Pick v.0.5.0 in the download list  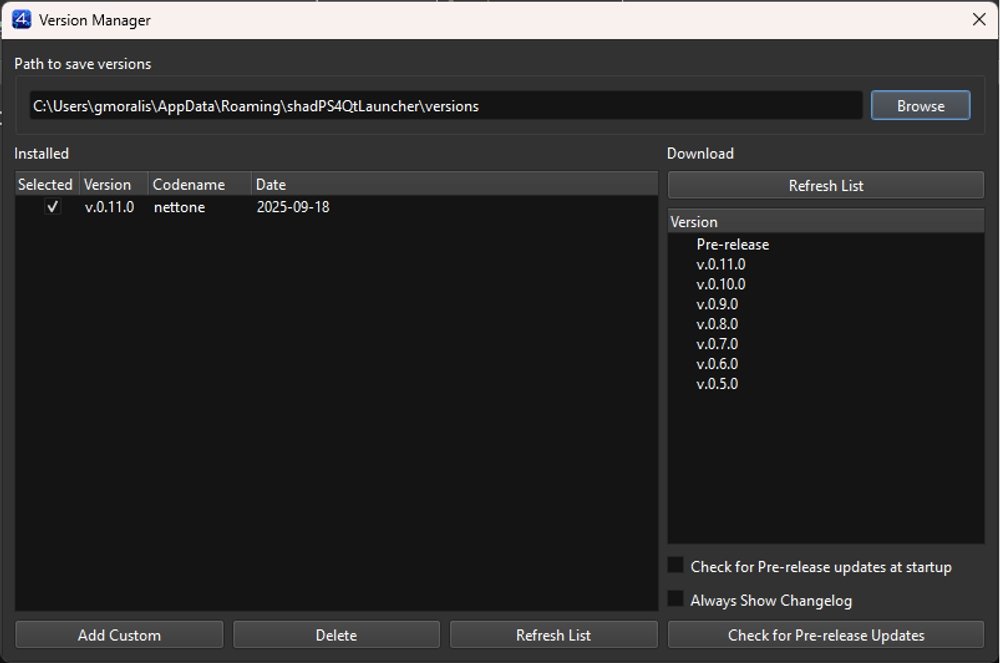[717, 384]
